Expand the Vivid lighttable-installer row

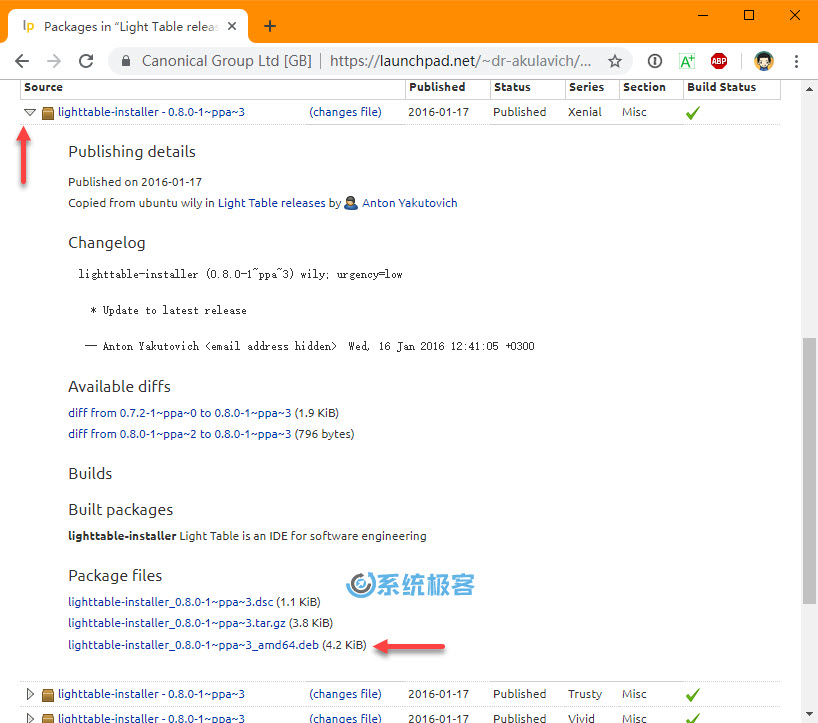pyautogui.click(x=30, y=718)
